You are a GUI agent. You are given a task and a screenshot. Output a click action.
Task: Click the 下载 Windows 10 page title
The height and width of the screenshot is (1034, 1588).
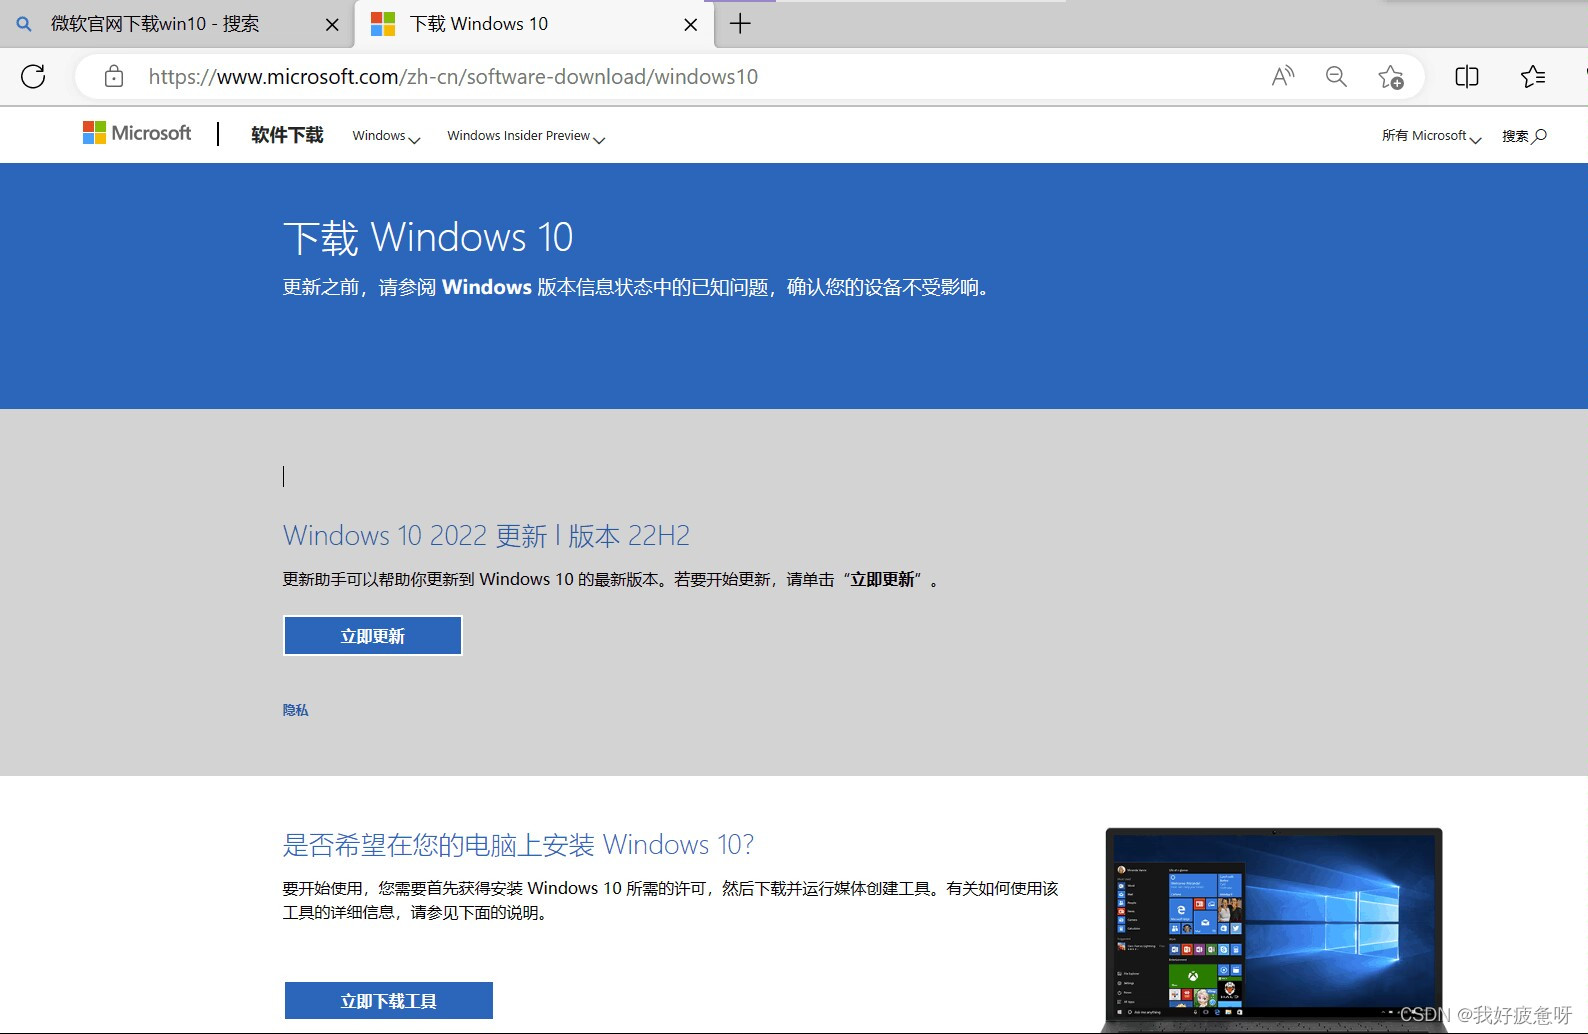point(428,238)
